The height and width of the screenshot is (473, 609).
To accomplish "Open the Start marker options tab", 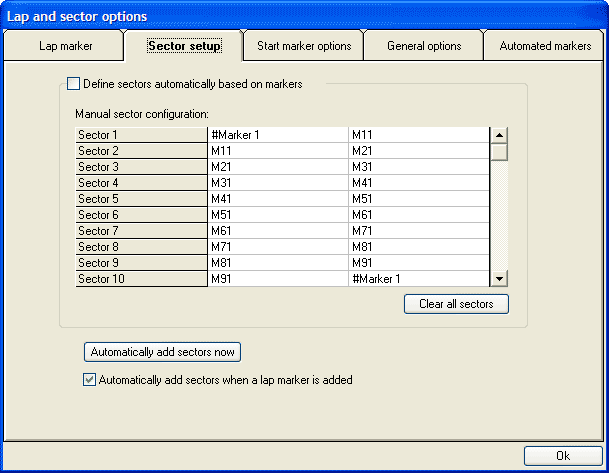I will (x=304, y=46).
